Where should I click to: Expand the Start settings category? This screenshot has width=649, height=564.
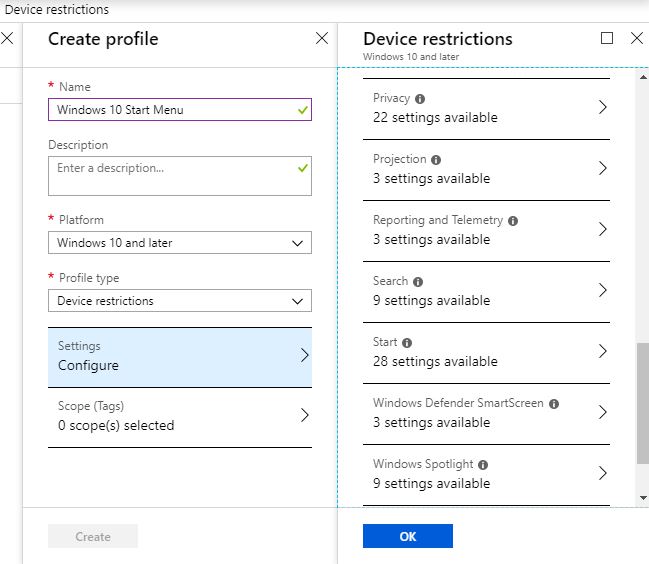click(490, 352)
